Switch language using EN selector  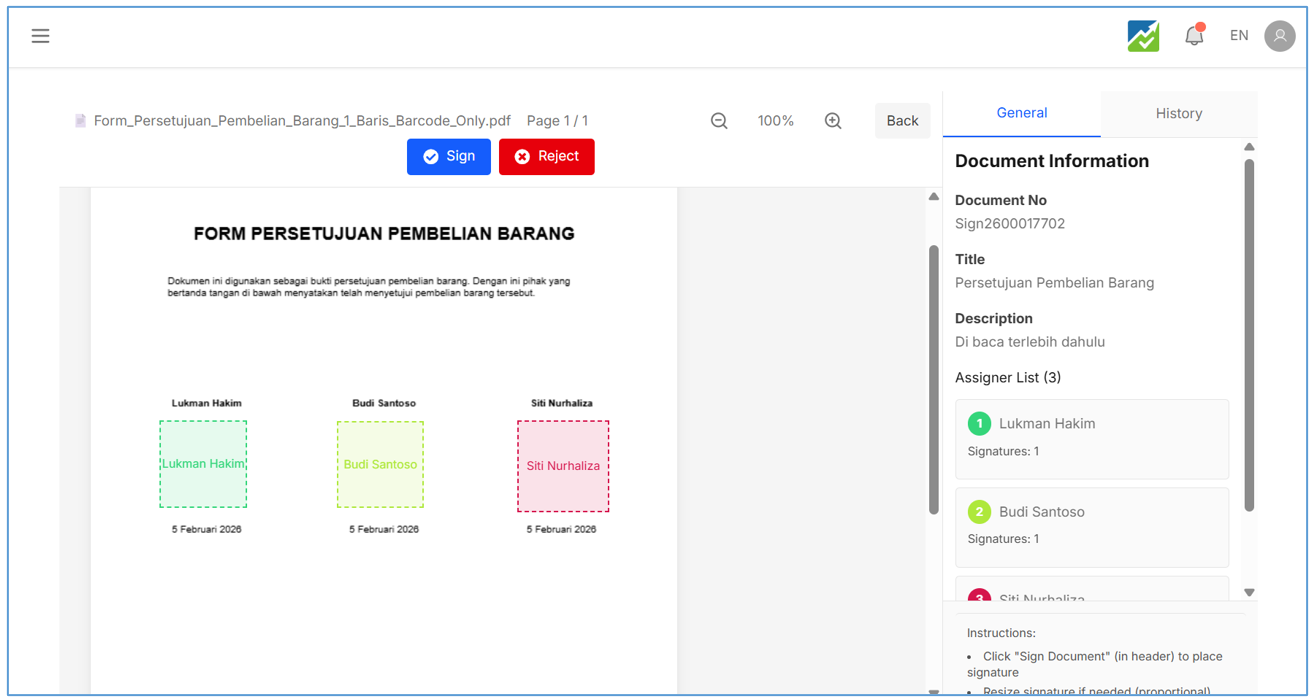1239,36
